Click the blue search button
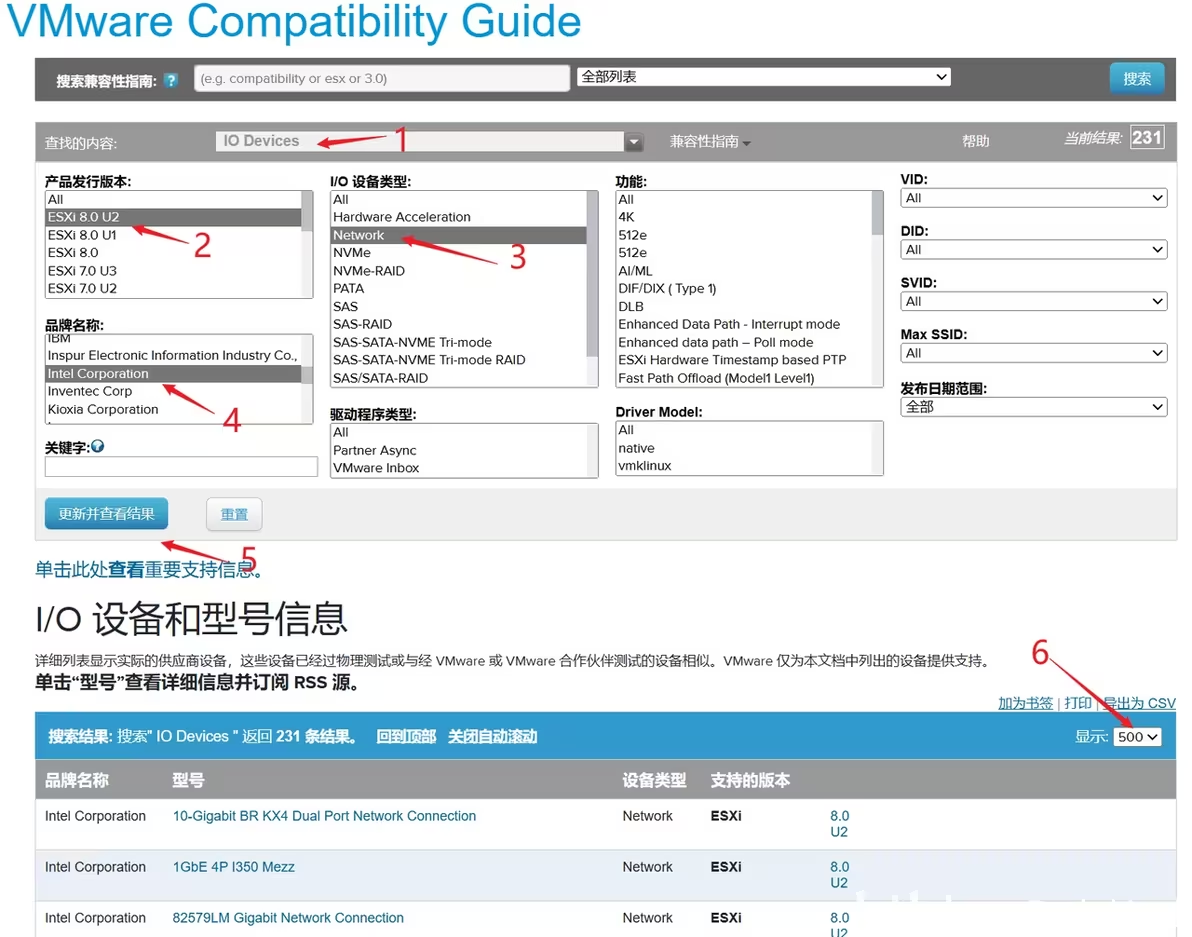 click(1136, 79)
